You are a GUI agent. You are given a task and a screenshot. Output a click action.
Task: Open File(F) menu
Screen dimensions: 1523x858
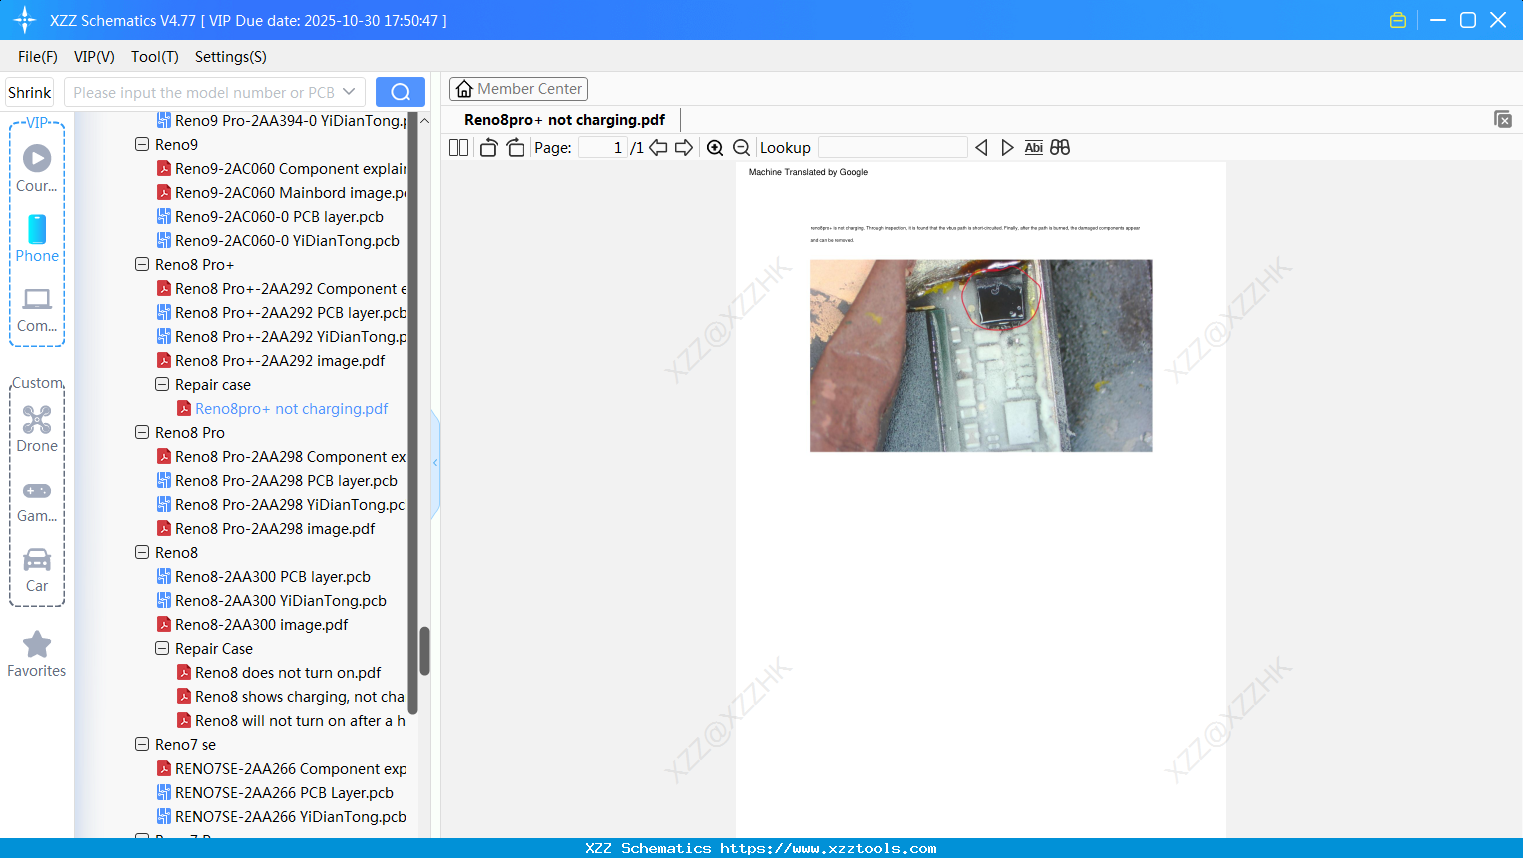pos(38,57)
